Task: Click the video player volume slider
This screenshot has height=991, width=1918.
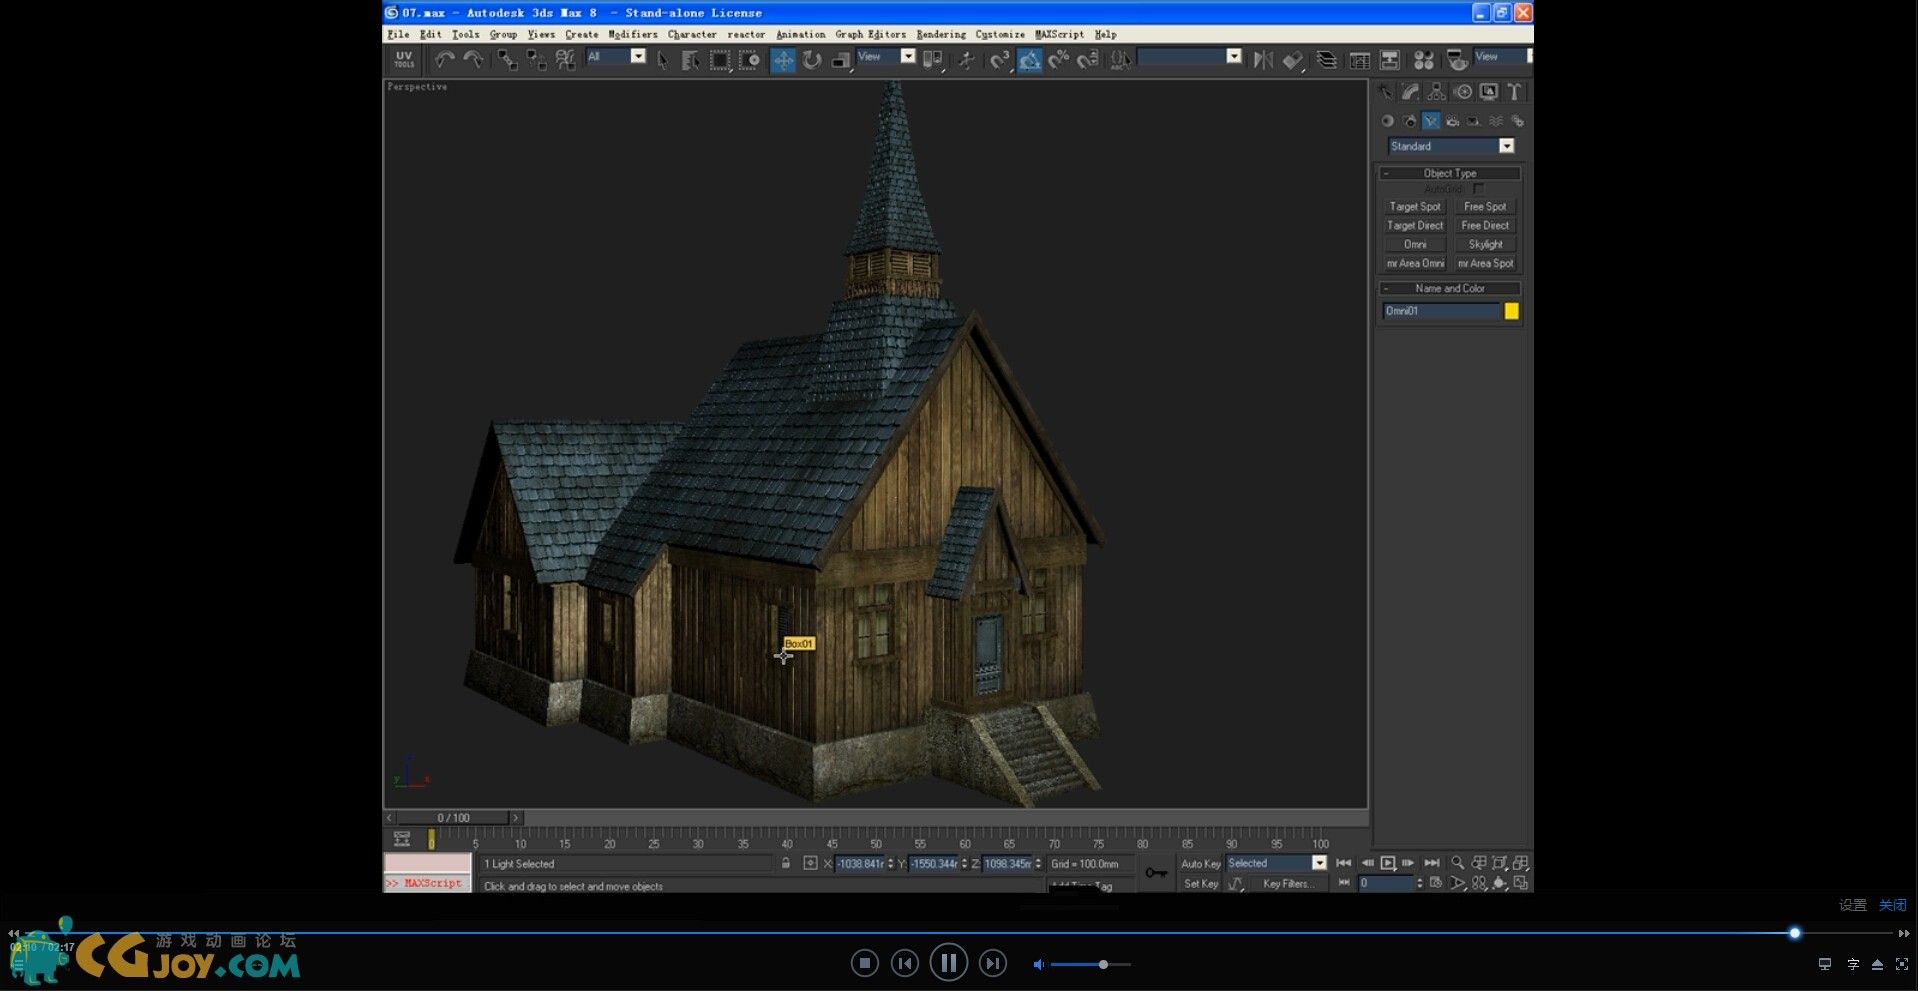Action: point(1090,964)
